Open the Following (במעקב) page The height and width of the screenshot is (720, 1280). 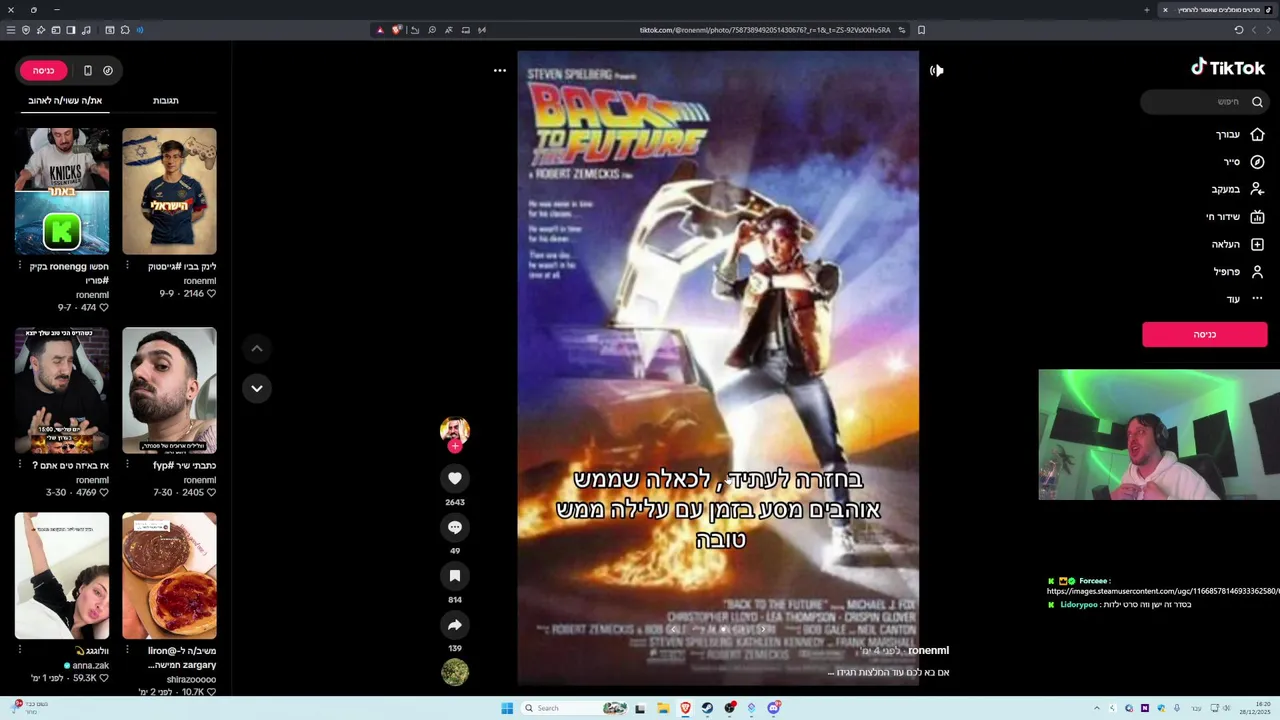coord(1238,189)
